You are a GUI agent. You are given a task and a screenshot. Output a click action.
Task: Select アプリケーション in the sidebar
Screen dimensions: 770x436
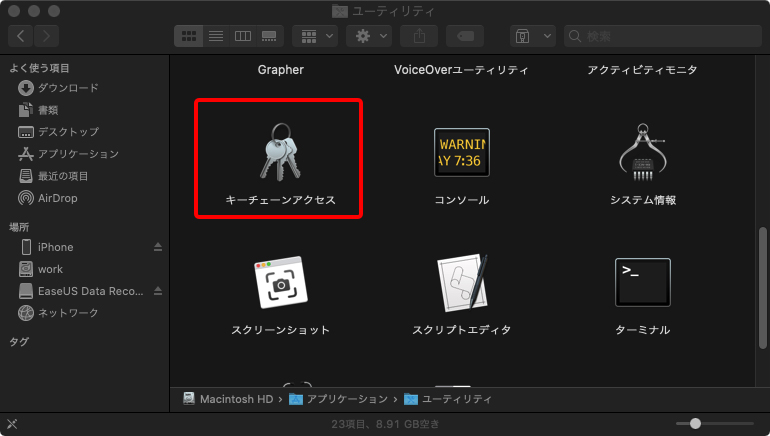78,154
